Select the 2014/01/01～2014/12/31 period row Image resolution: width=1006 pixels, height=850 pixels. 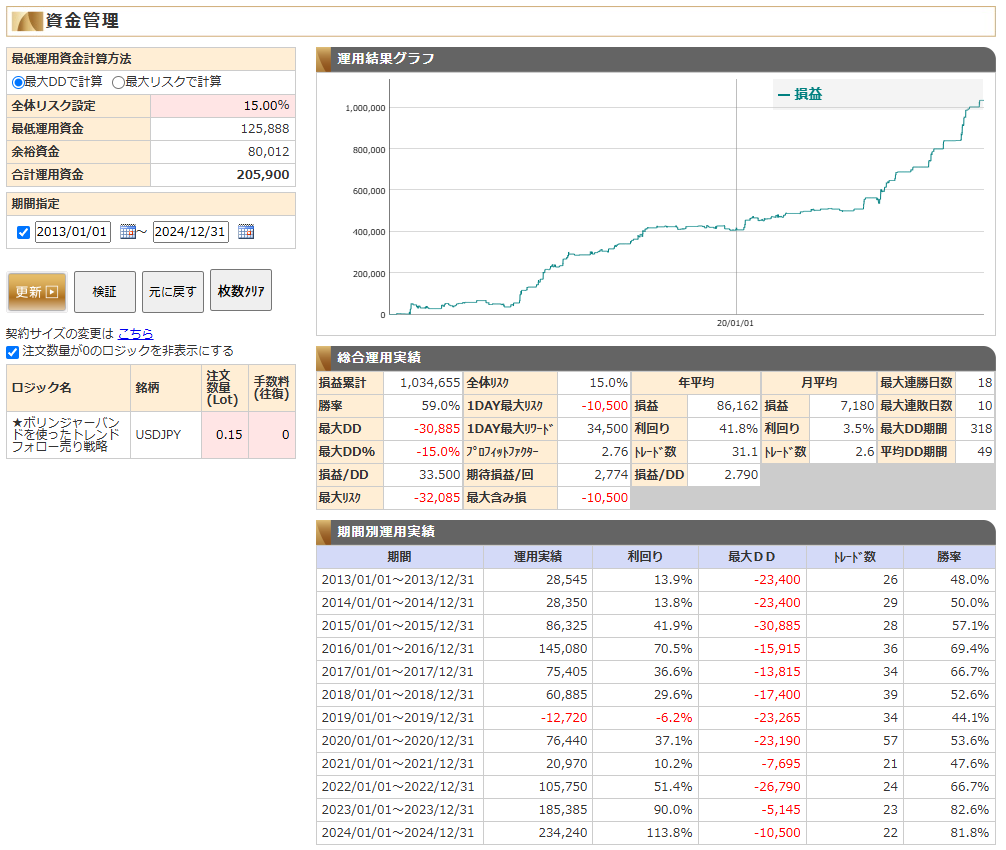click(656, 602)
